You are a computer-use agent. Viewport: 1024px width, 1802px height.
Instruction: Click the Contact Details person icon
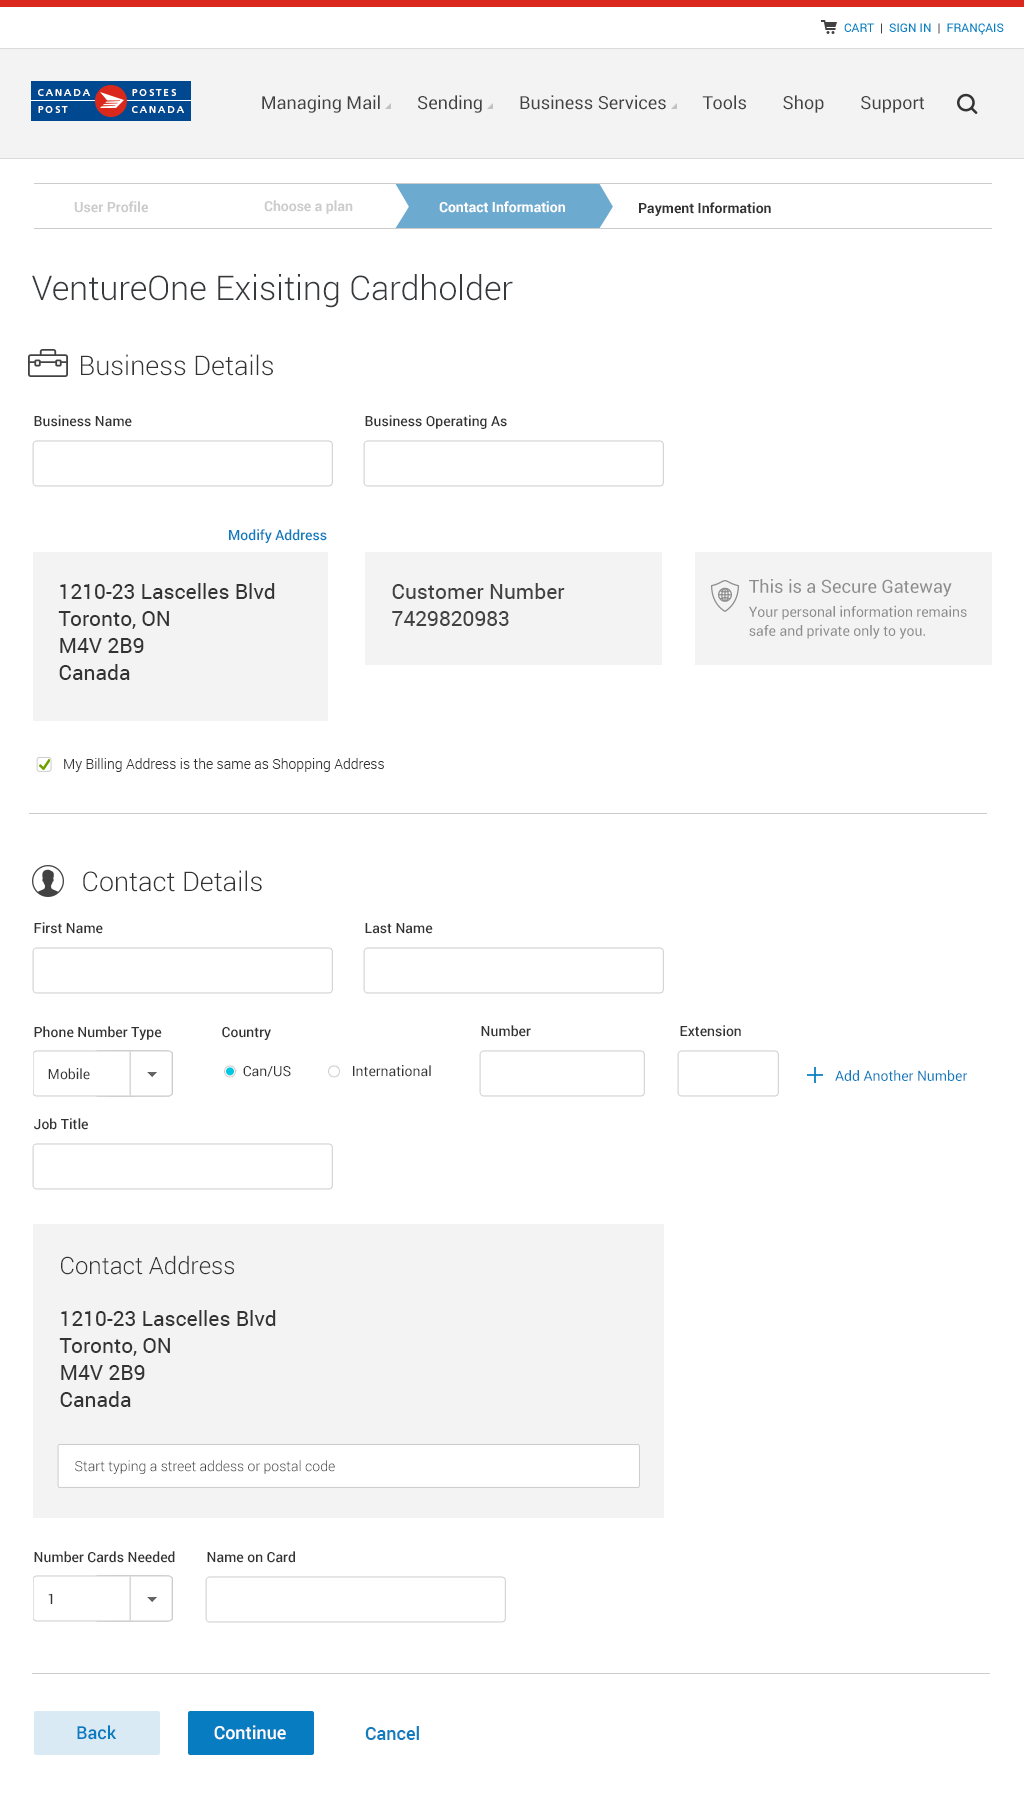(x=48, y=881)
